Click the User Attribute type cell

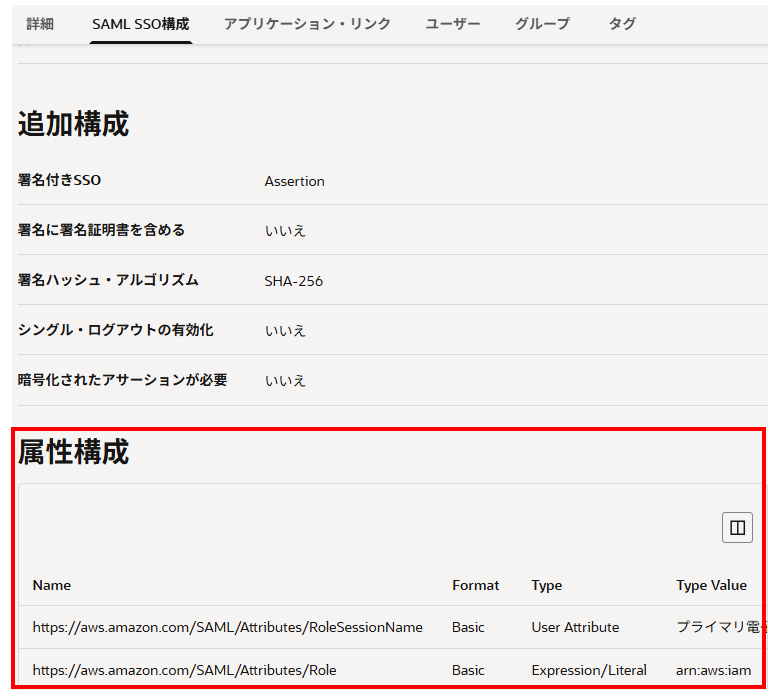click(x=575, y=627)
